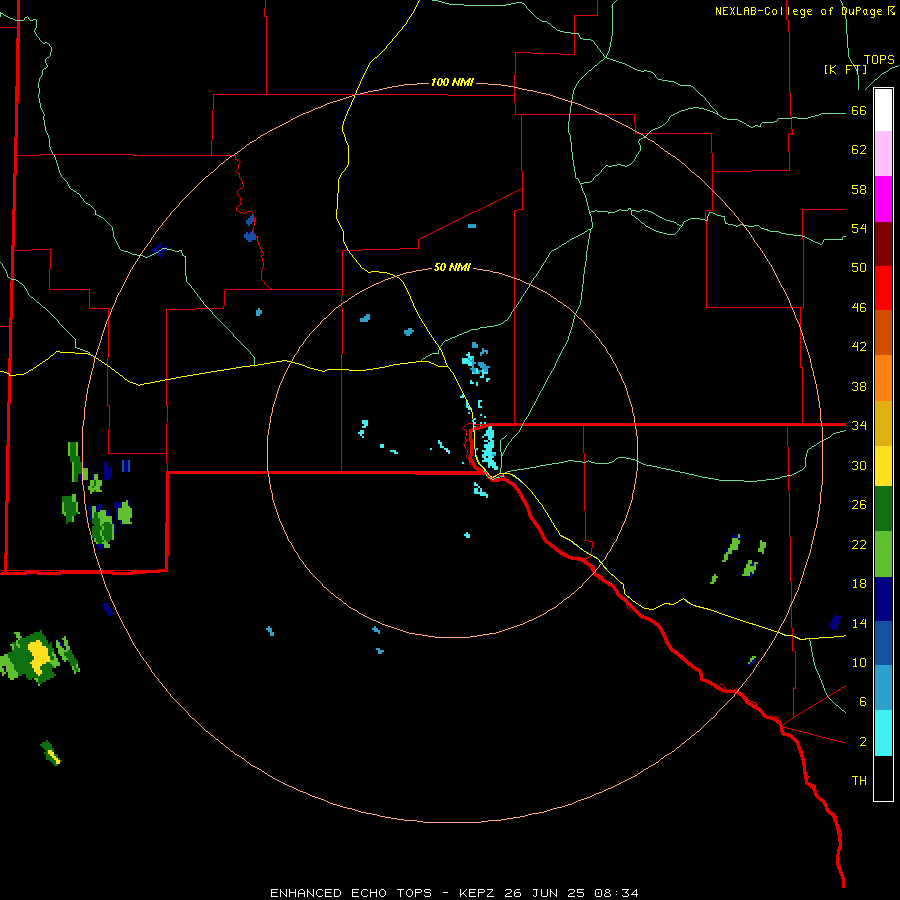The height and width of the screenshot is (900, 900).
Task: Click the dark red maroon legend swatch
Action: coord(883,244)
